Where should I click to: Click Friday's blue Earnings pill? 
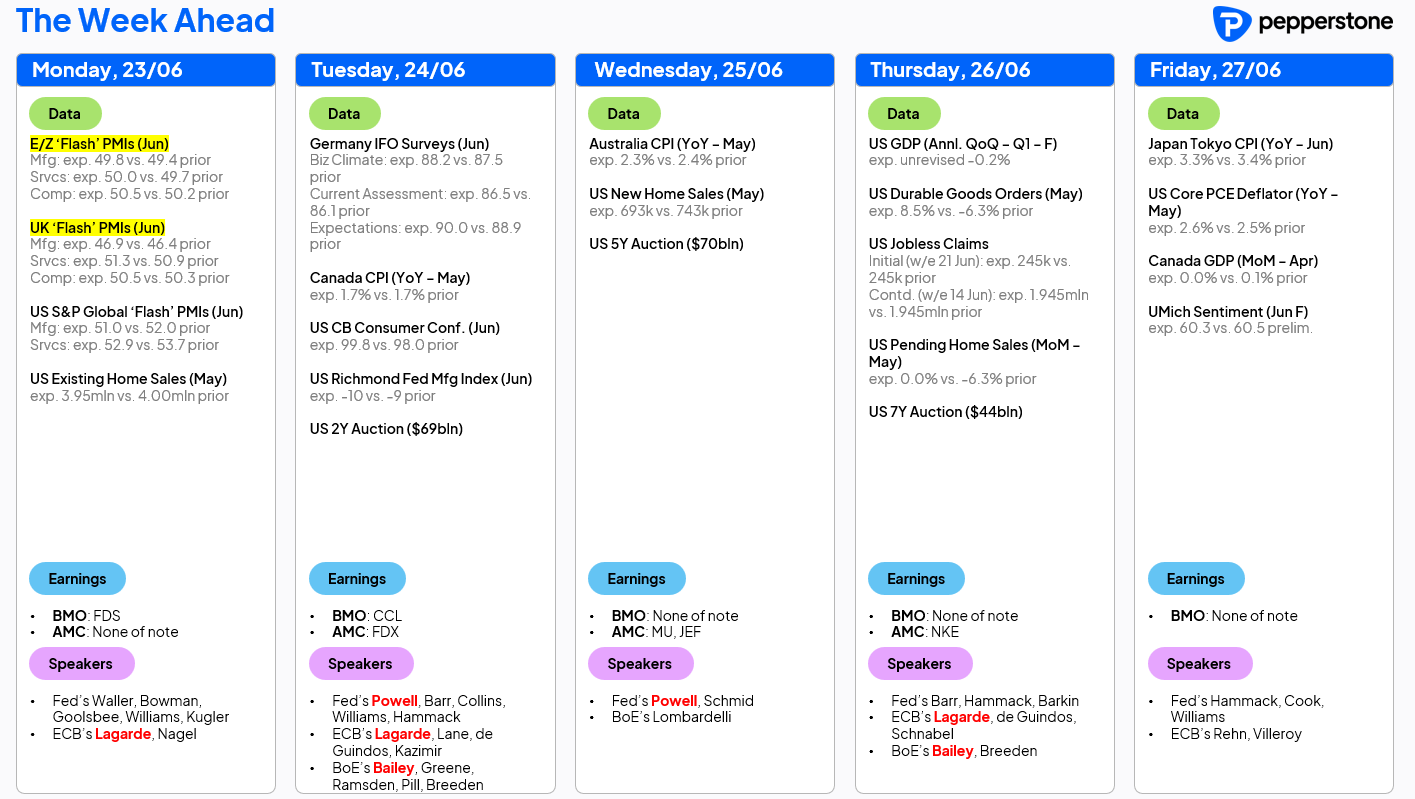[1196, 579]
